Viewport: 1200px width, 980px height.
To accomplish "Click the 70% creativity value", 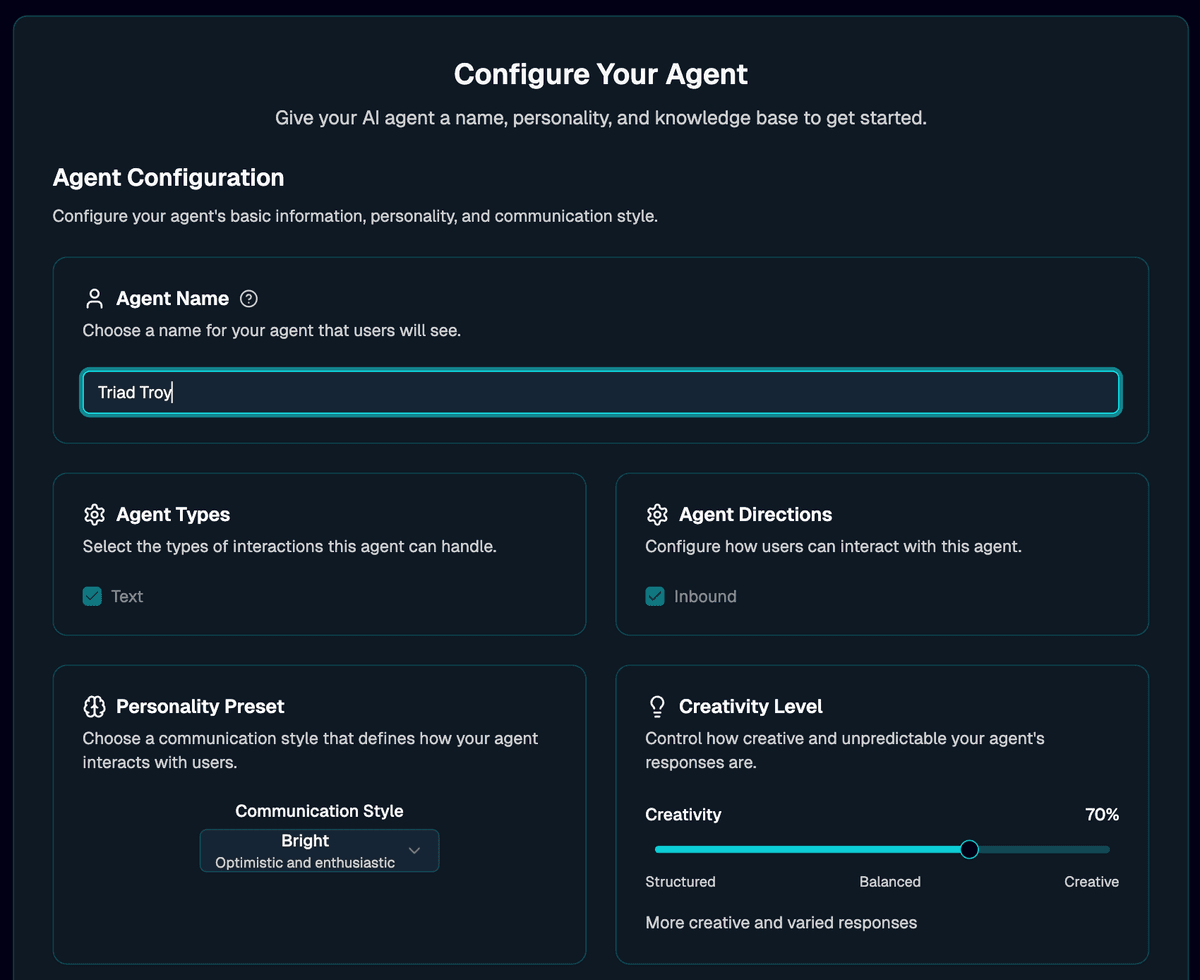I will tap(1102, 815).
